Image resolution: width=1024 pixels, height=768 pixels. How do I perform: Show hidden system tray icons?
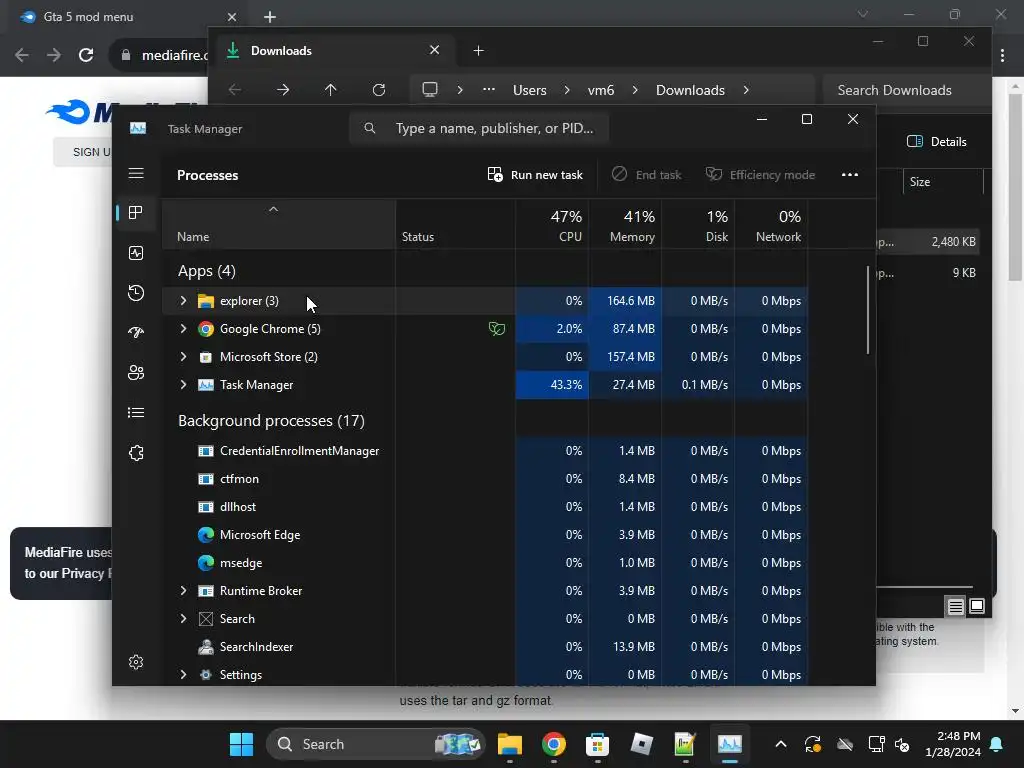[780, 744]
